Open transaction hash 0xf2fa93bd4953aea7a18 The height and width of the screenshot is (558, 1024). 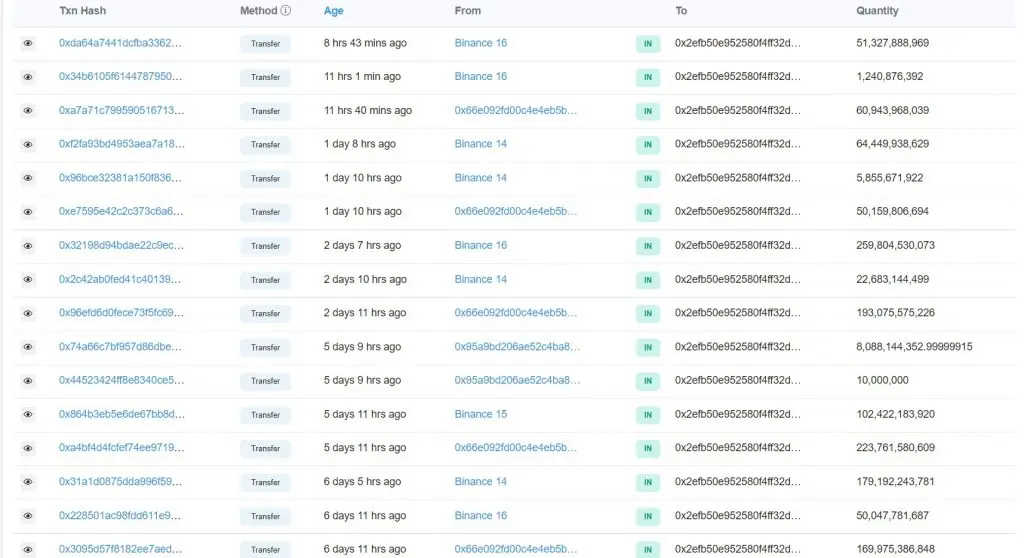click(x=121, y=144)
